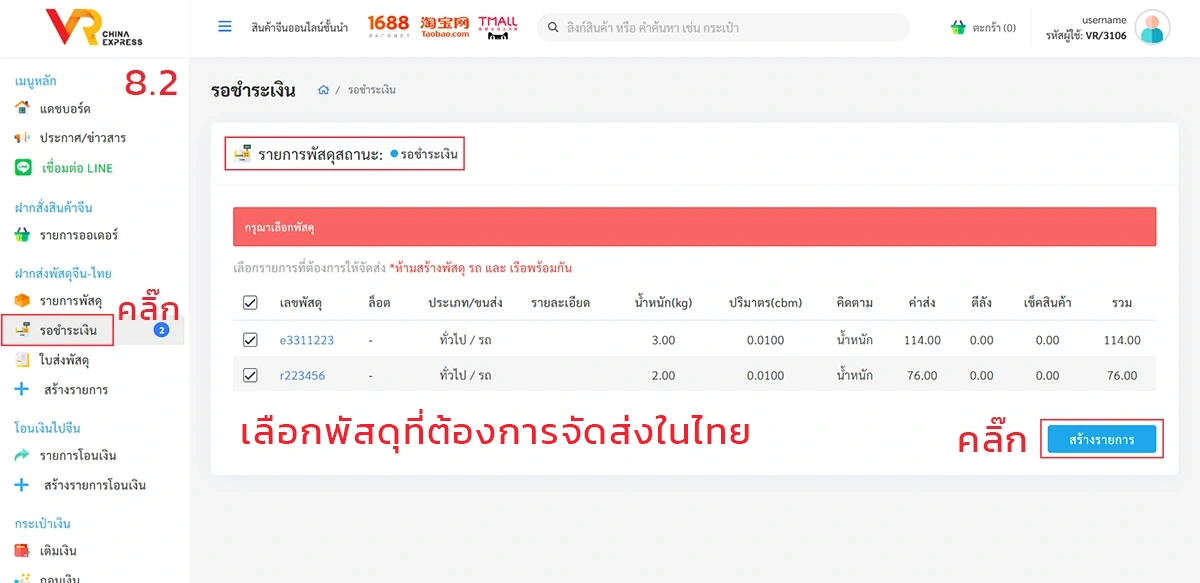Click the 1688 marketplace logo
The image size is (1200, 583).
(x=389, y=27)
